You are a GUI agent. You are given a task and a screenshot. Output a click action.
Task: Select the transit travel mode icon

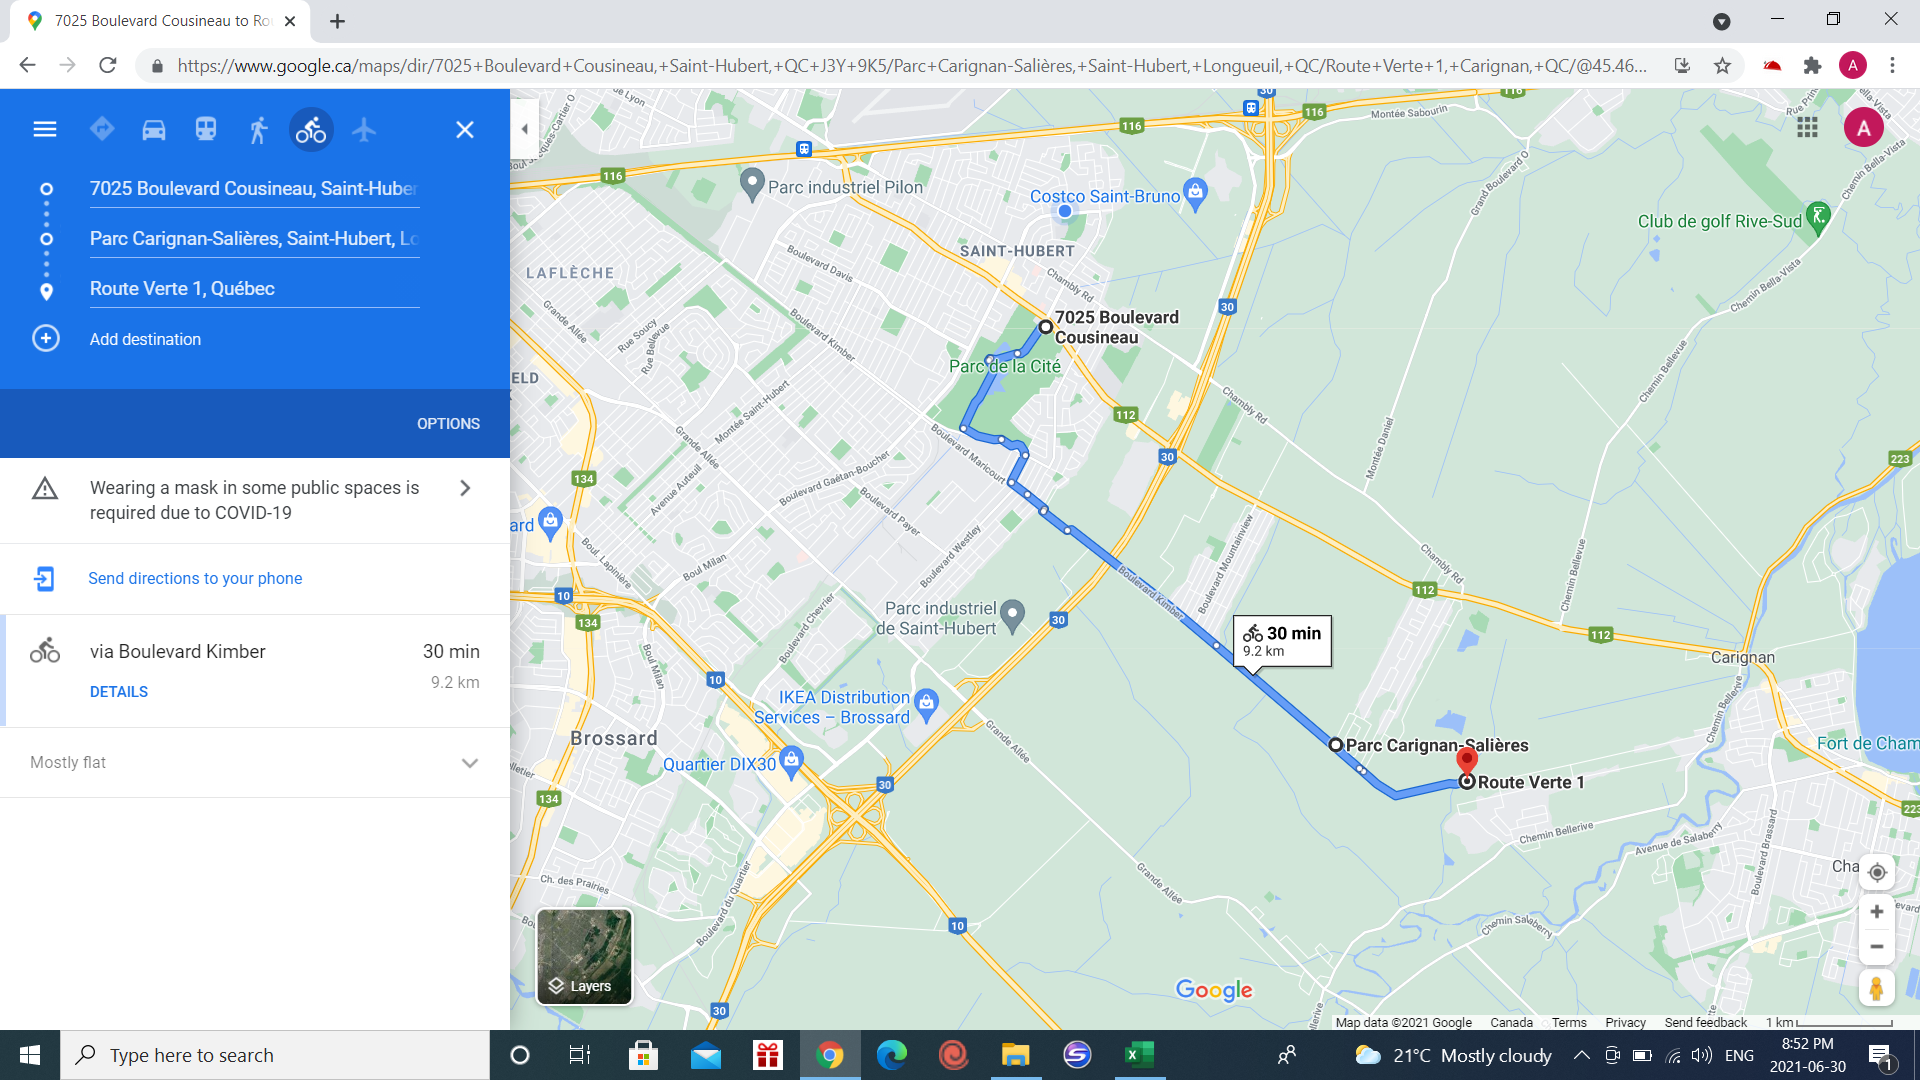click(206, 130)
